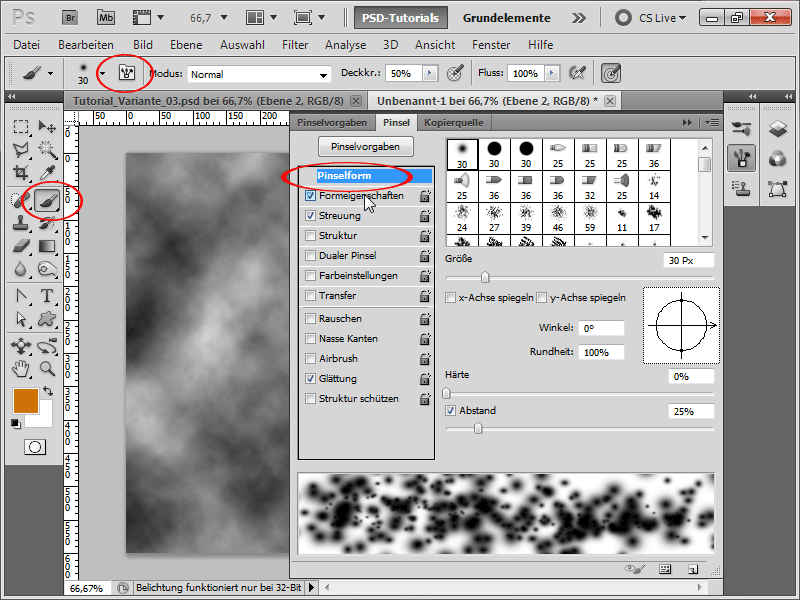Enable Rauschen checkbox
The width and height of the screenshot is (800, 600).
pyautogui.click(x=310, y=319)
